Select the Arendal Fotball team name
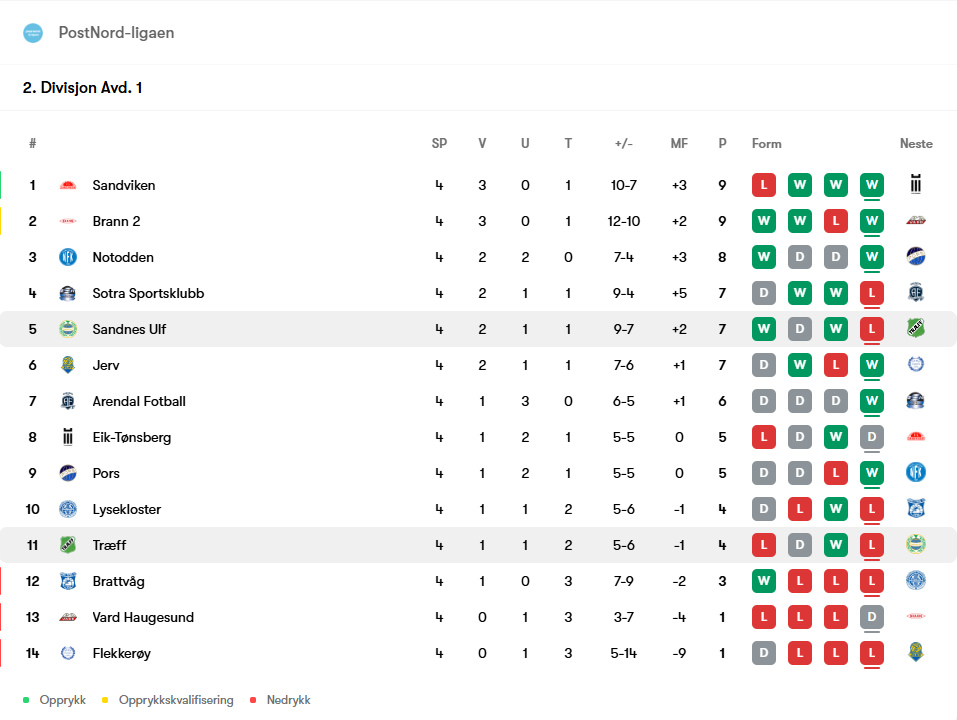Screen dimensions: 957x720 click(x=139, y=401)
